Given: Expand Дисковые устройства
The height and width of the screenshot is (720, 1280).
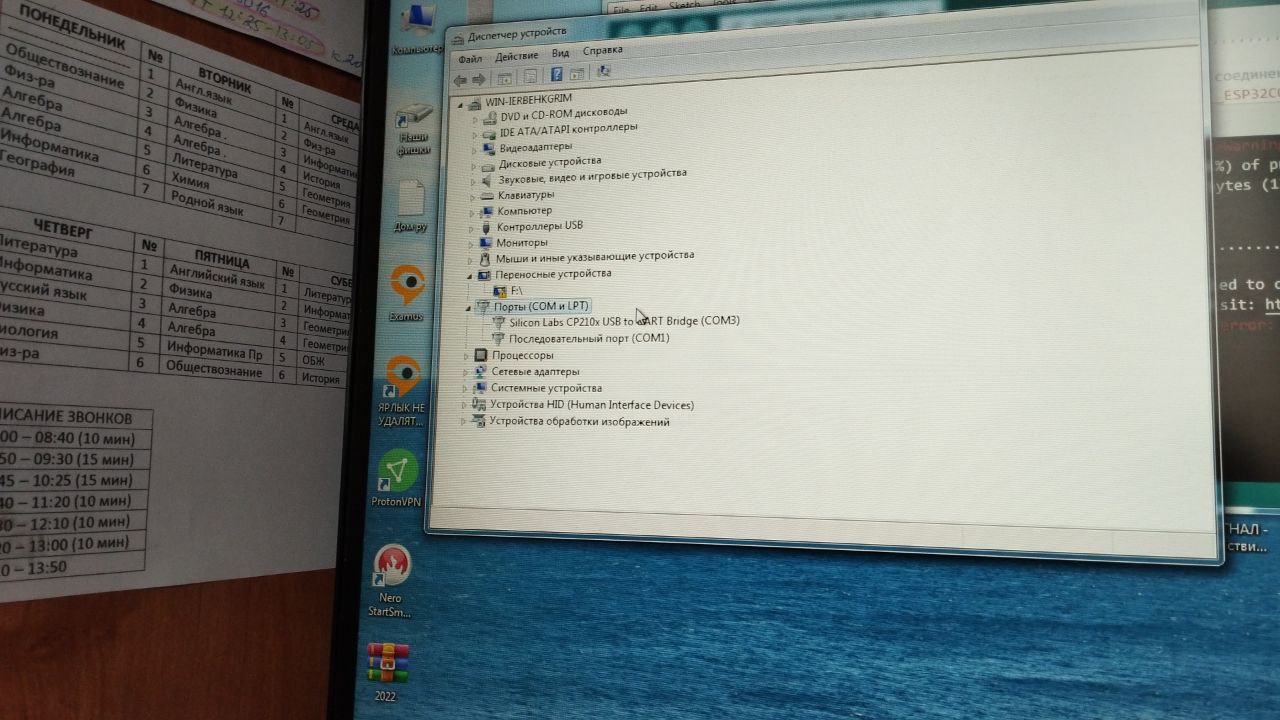Looking at the screenshot, I should tap(474, 166).
